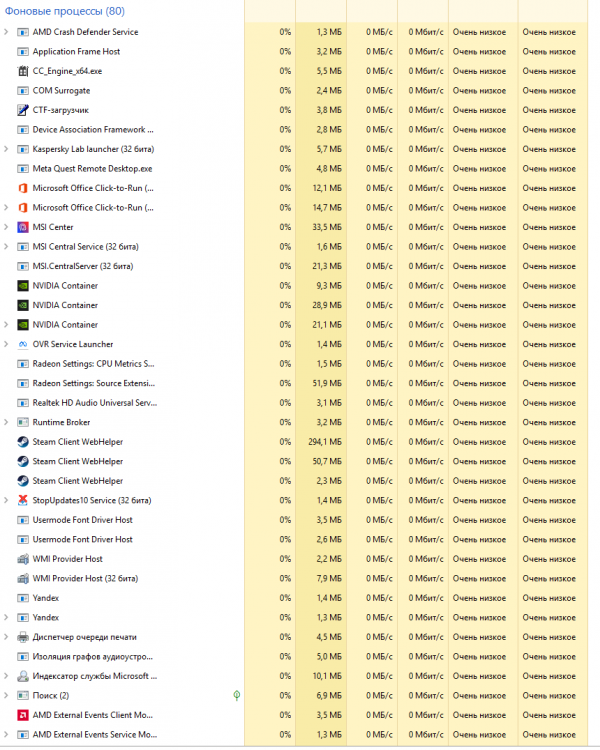Click WMI Provider Host icon using 2,2 МБ
The width and height of the screenshot is (600, 750).
pyautogui.click(x=22, y=559)
